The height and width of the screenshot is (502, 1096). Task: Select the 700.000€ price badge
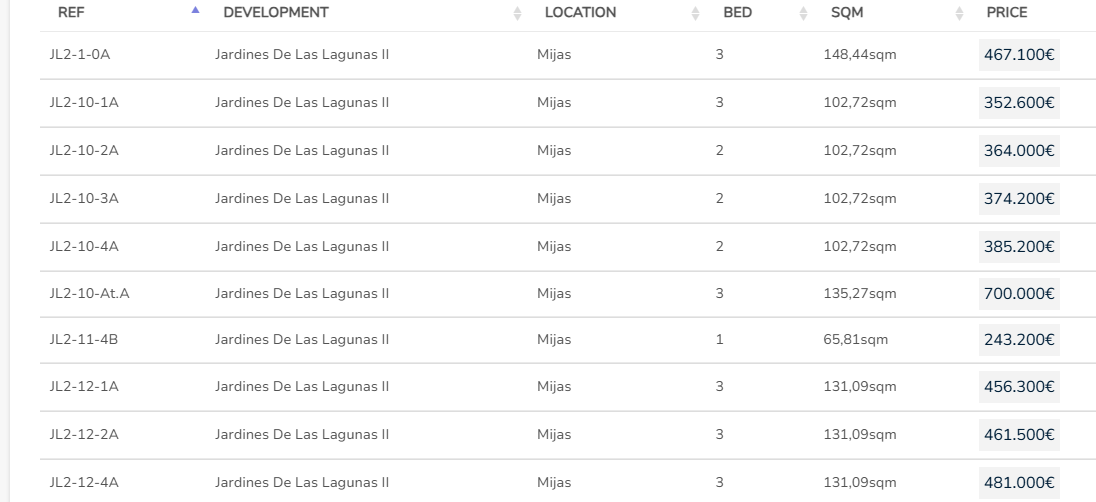[x=1019, y=294]
